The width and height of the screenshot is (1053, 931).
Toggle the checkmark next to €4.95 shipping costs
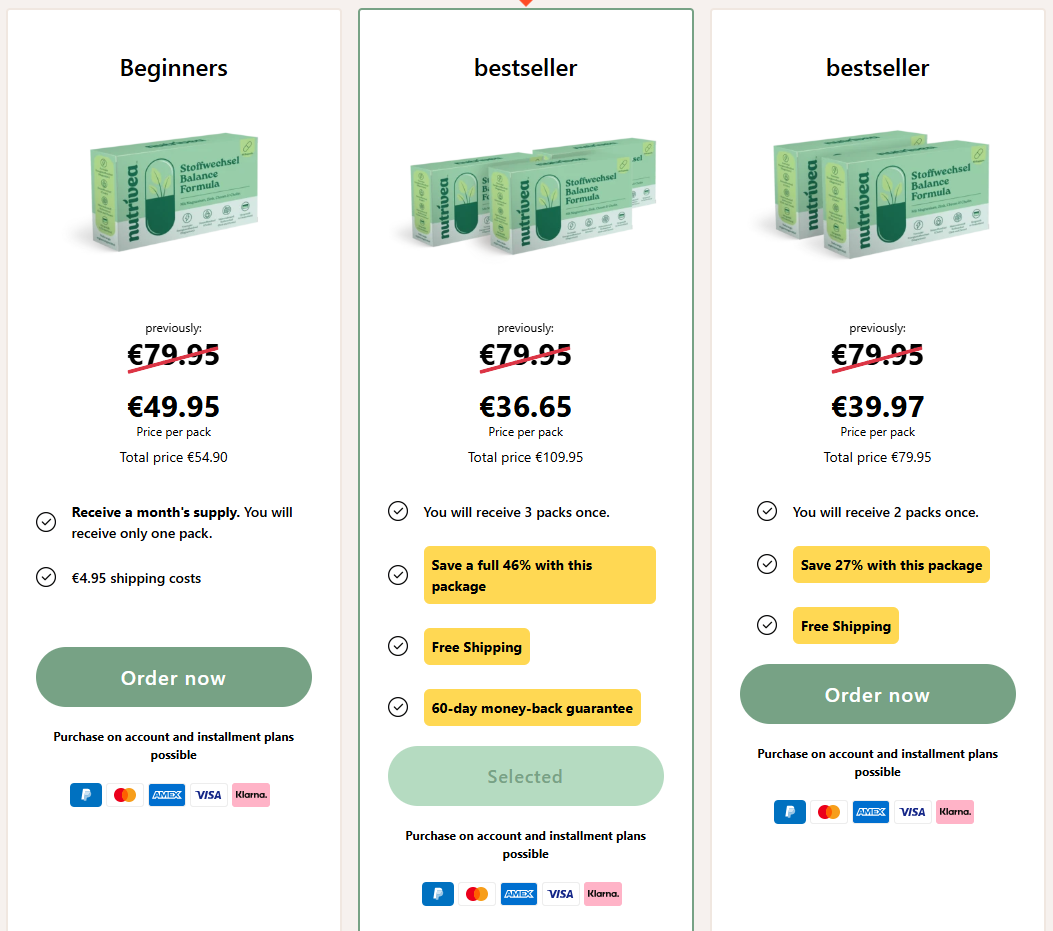point(46,577)
